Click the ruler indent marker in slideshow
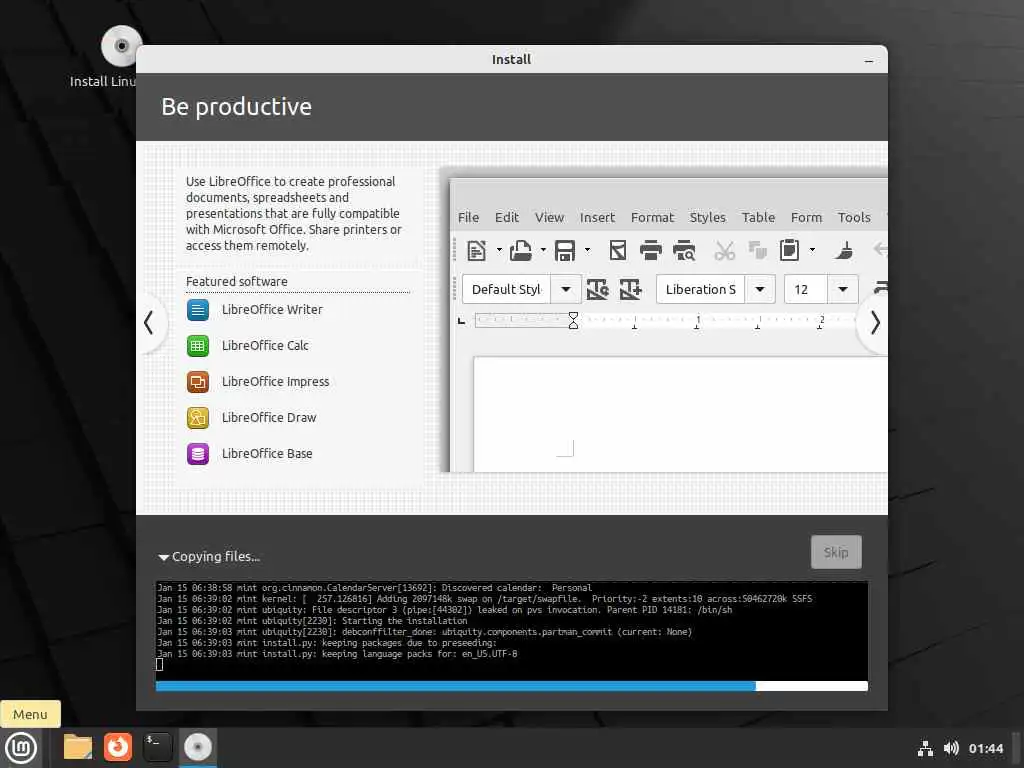Screen dimensions: 1024x768 [573, 320]
